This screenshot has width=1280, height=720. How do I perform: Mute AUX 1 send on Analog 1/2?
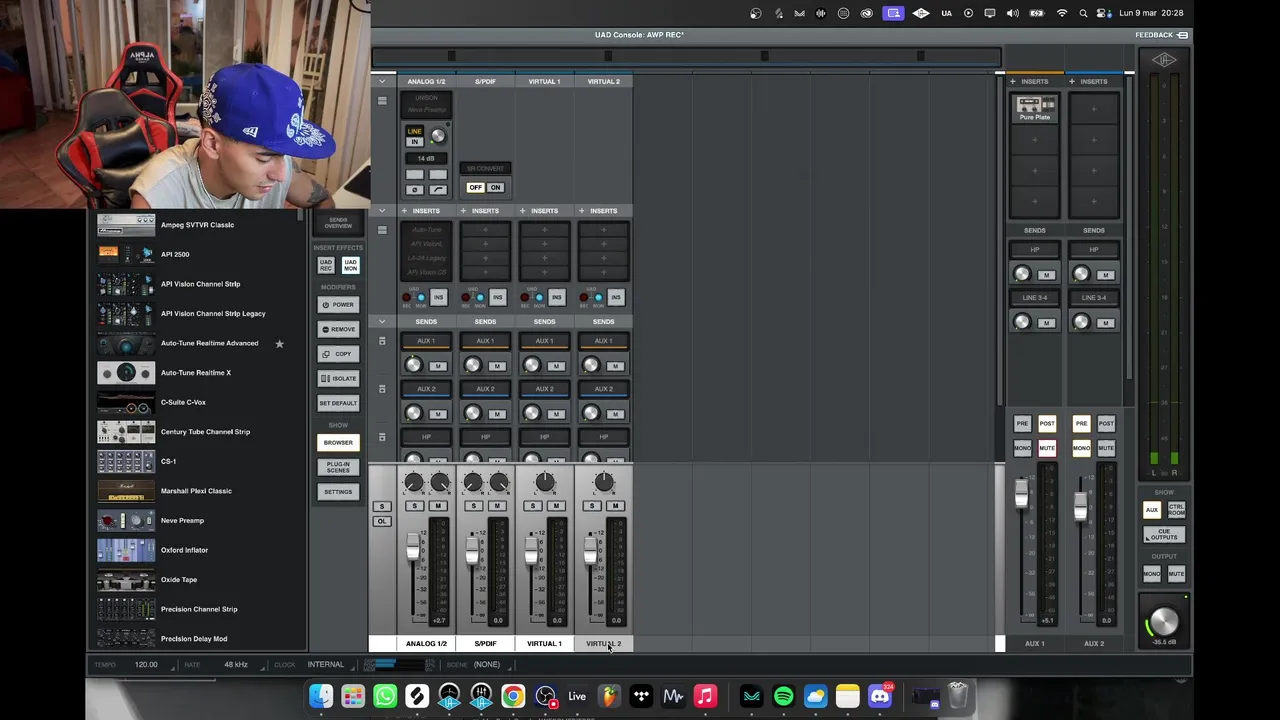pyautogui.click(x=437, y=366)
